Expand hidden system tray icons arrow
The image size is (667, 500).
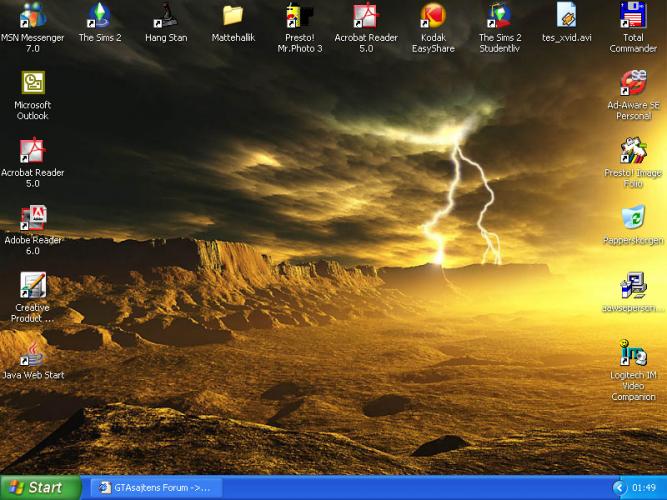(619, 488)
